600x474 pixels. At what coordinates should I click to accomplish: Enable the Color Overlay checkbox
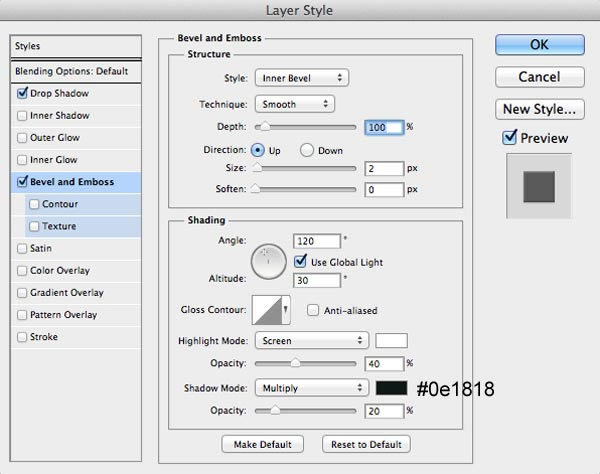click(22, 270)
